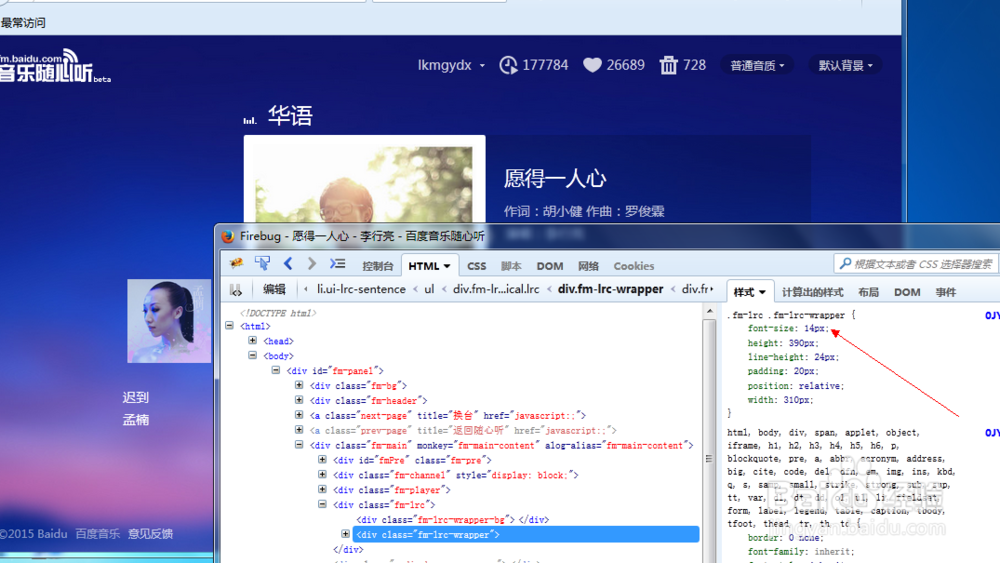Switch to the Cookies tab
The image size is (1000, 563).
633,266
